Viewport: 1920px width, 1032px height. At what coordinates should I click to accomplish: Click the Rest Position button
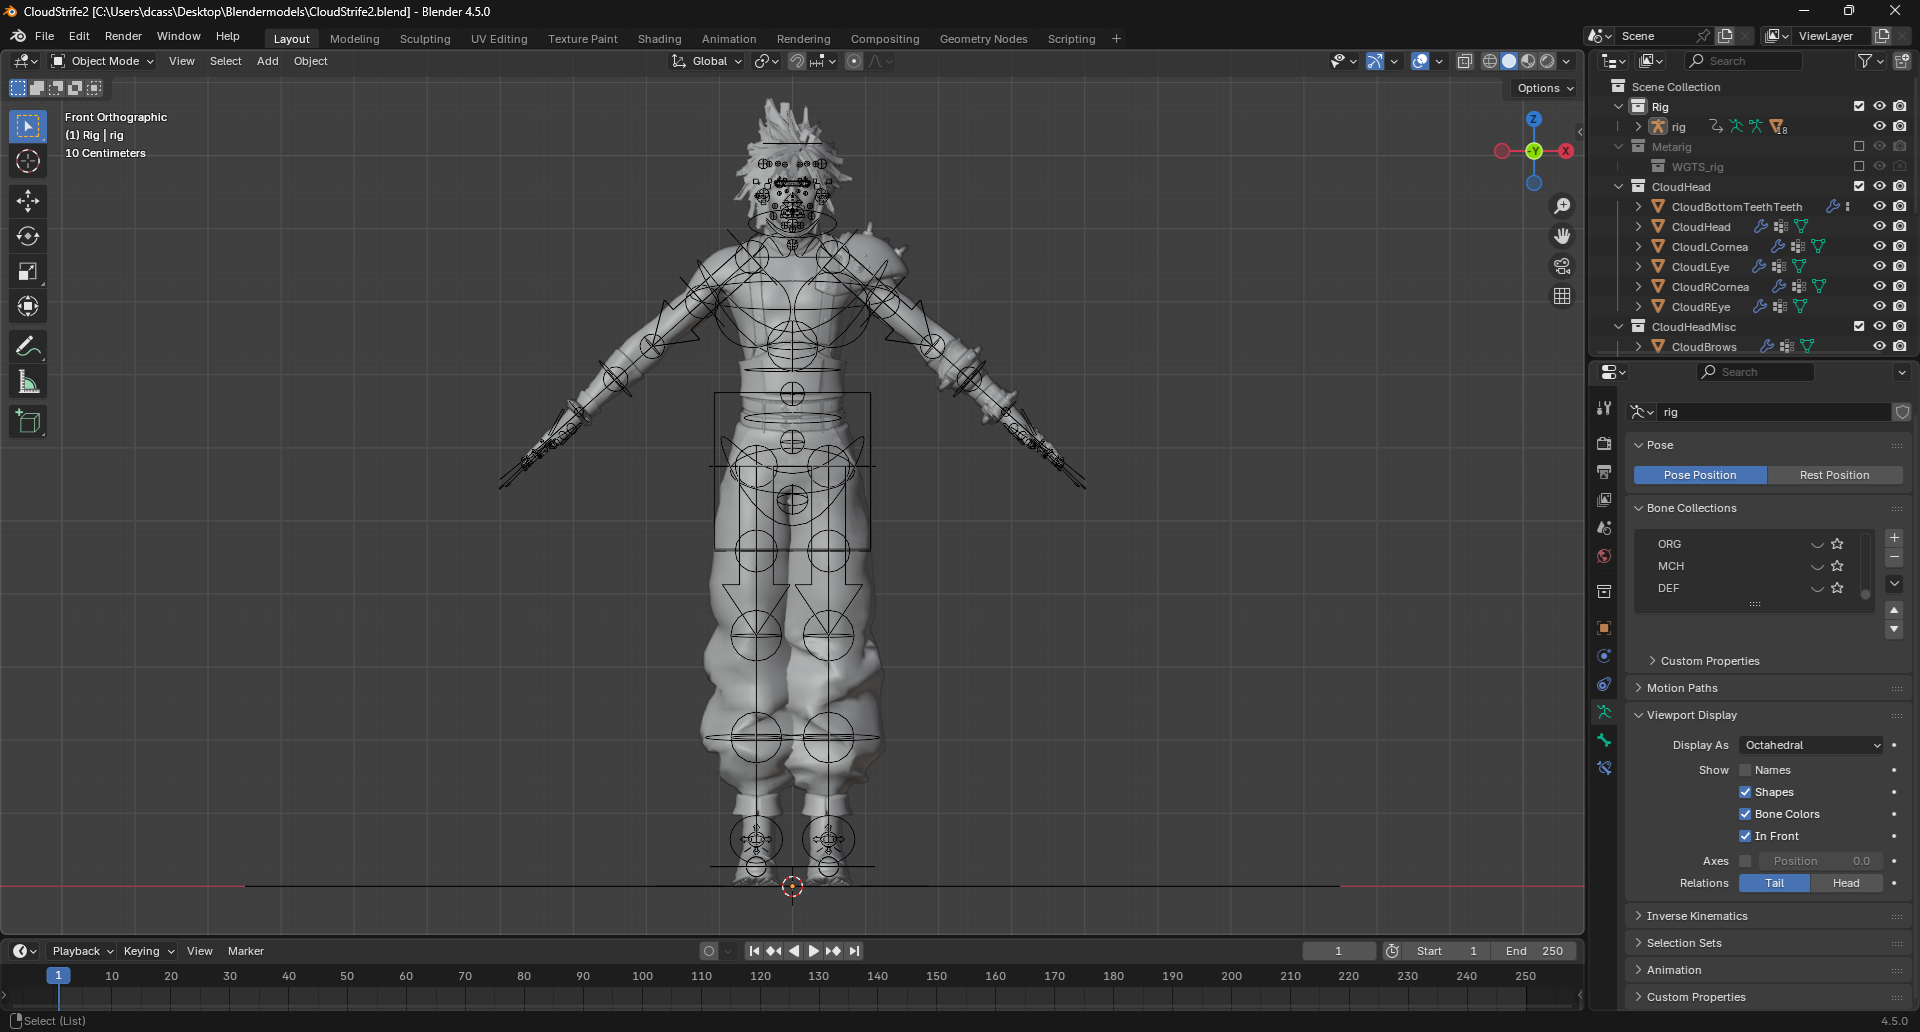tap(1834, 475)
